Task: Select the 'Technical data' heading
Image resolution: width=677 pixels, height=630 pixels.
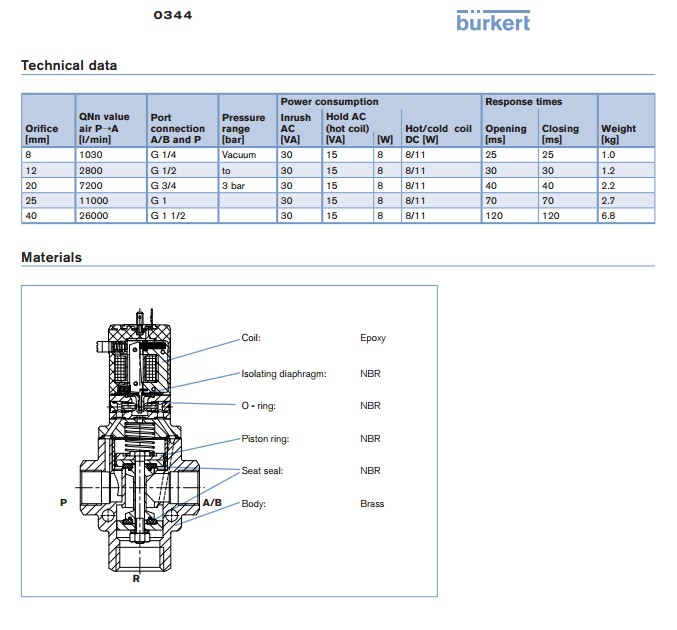Action: click(x=69, y=65)
